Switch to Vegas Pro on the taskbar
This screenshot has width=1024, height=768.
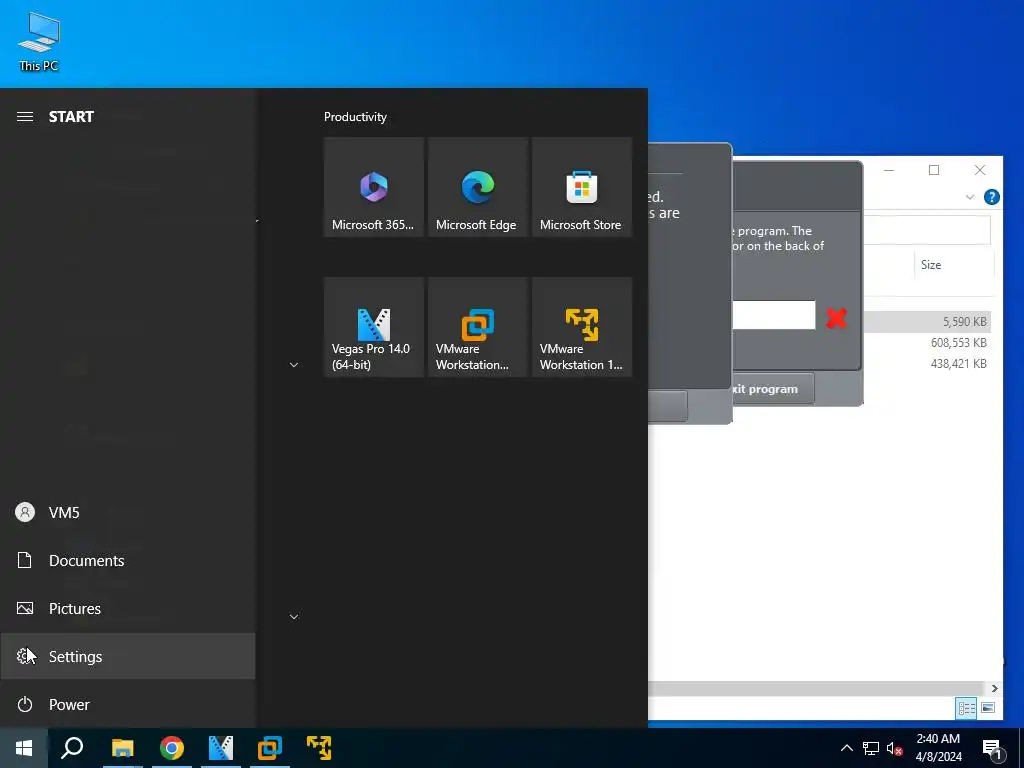click(x=221, y=748)
